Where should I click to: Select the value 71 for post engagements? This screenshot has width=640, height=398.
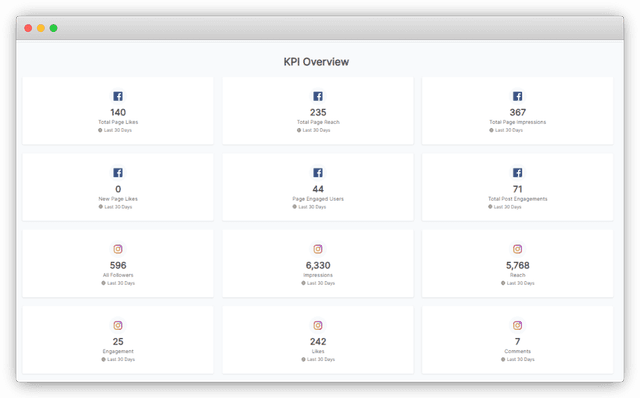[518, 189]
